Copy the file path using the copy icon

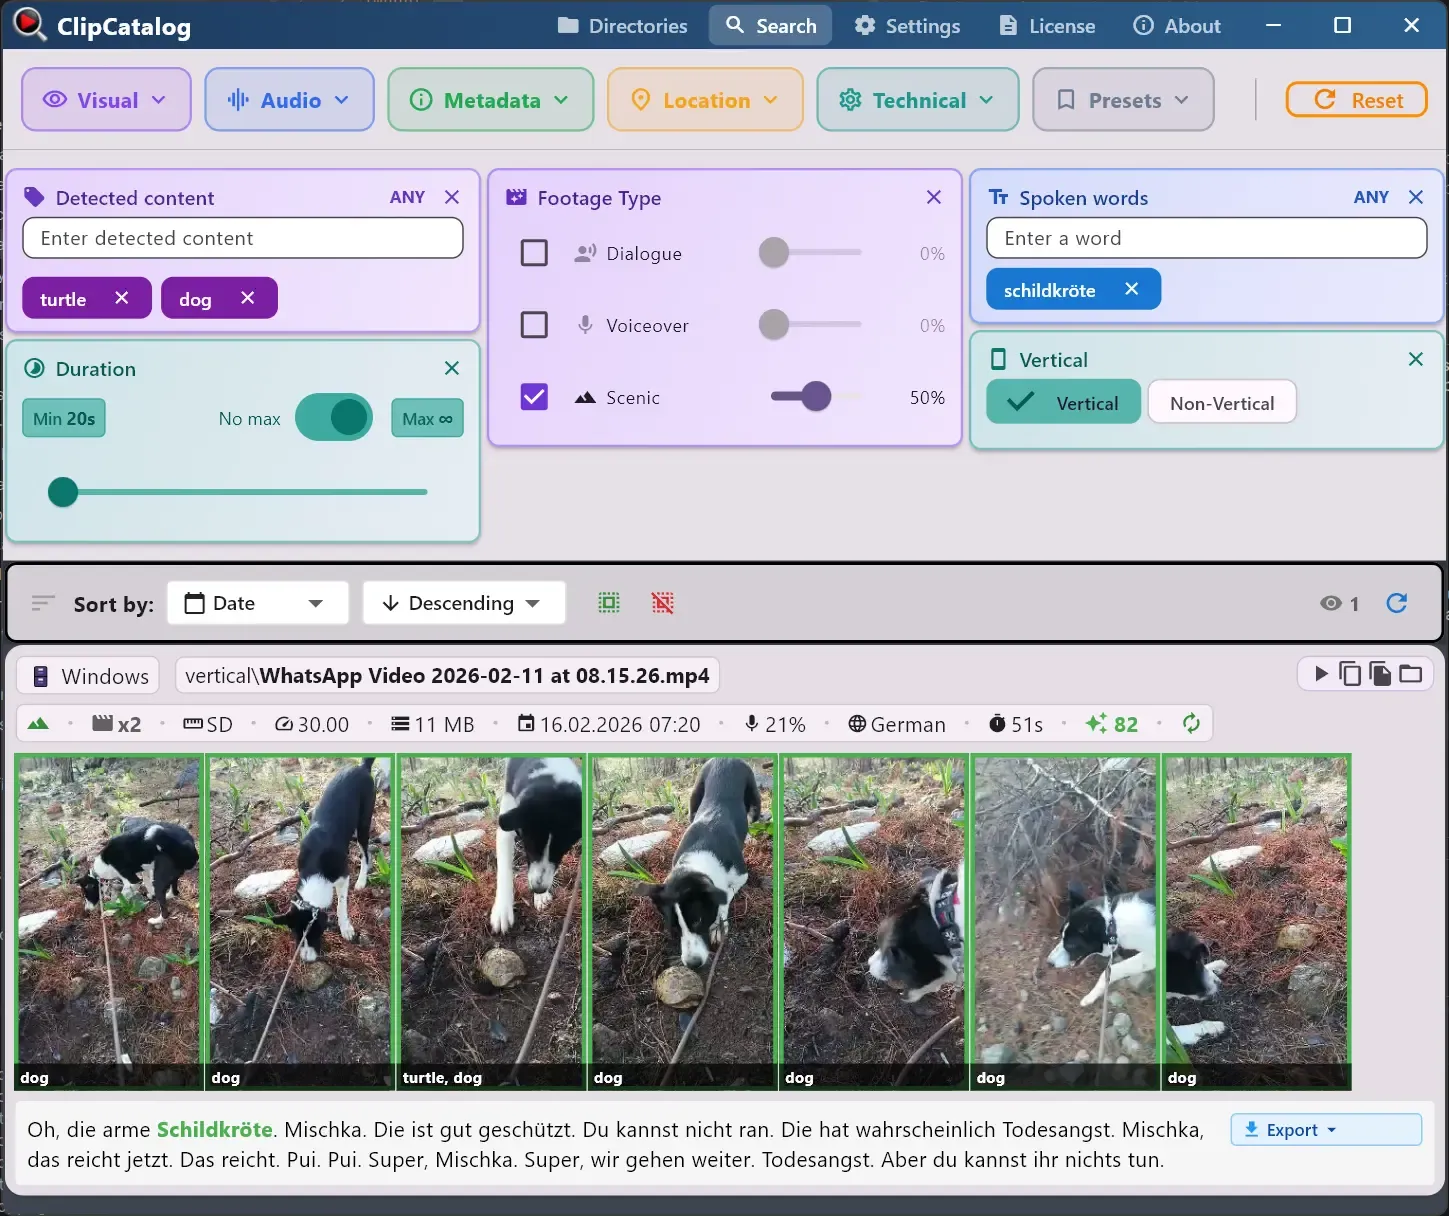click(x=1350, y=673)
